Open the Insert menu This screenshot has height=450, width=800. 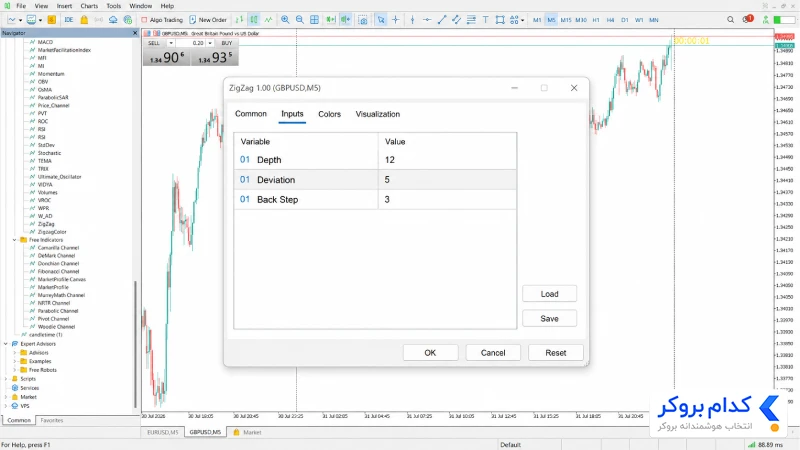pos(64,6)
